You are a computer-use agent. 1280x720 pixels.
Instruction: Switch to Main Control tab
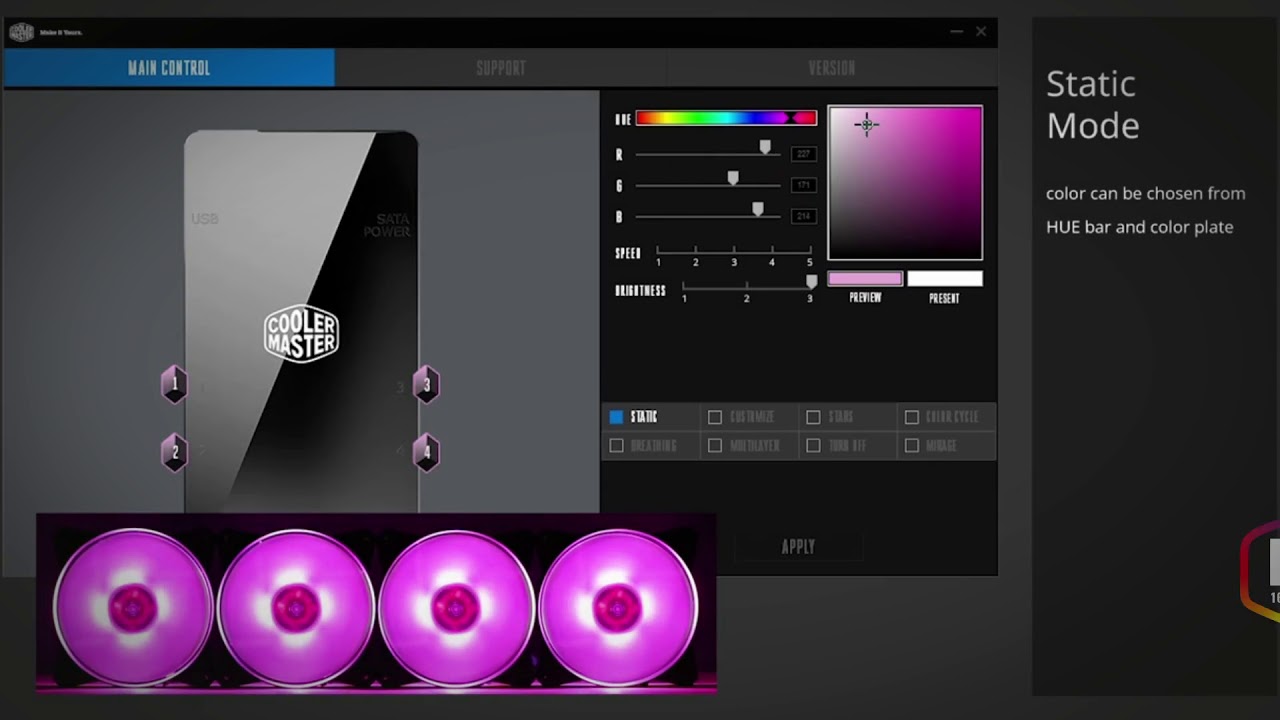pyautogui.click(x=169, y=68)
